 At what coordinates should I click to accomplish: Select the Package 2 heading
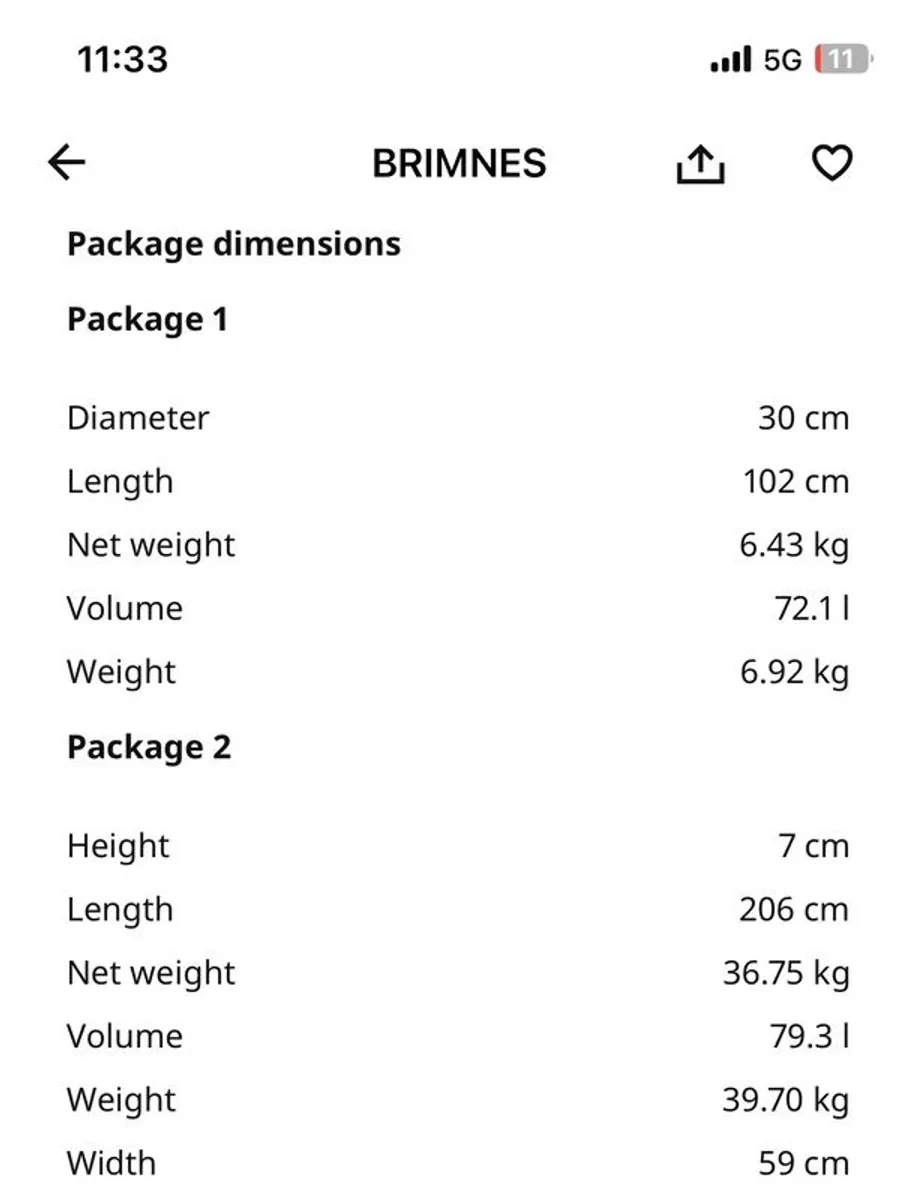pos(149,748)
